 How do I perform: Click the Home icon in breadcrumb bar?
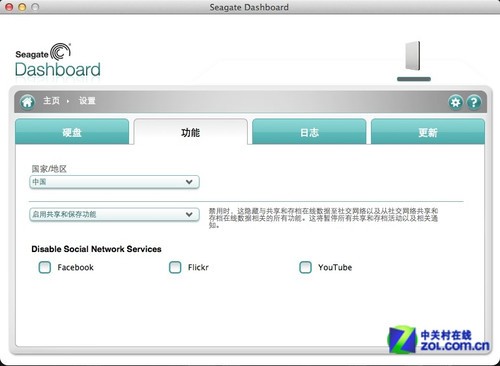tap(27, 101)
